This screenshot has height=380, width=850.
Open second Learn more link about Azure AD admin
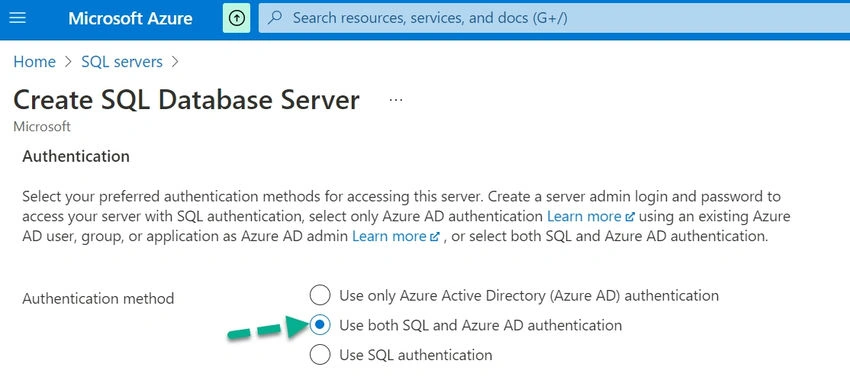[x=396, y=236]
